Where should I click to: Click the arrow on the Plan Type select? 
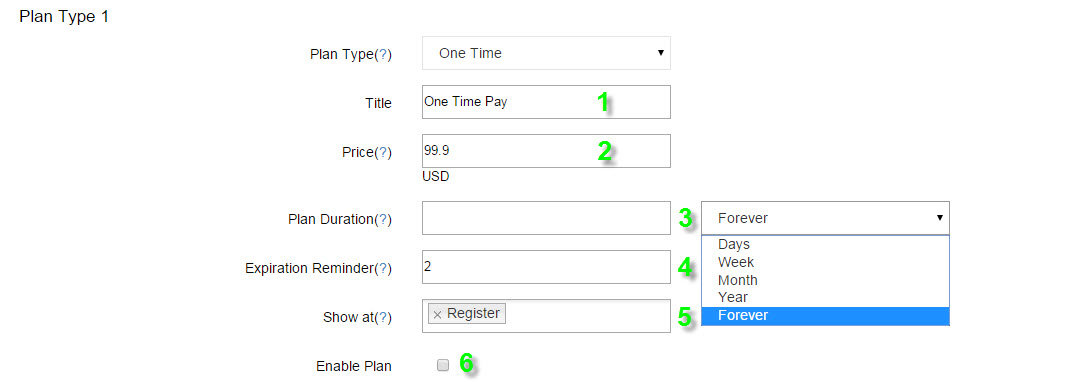tap(661, 53)
